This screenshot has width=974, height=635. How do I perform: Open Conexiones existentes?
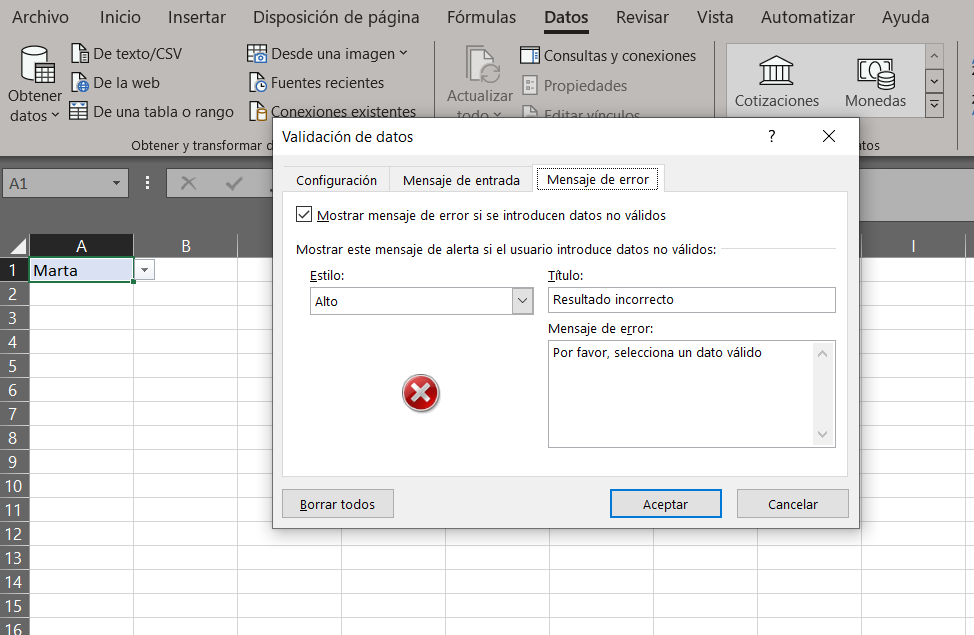coord(332,111)
